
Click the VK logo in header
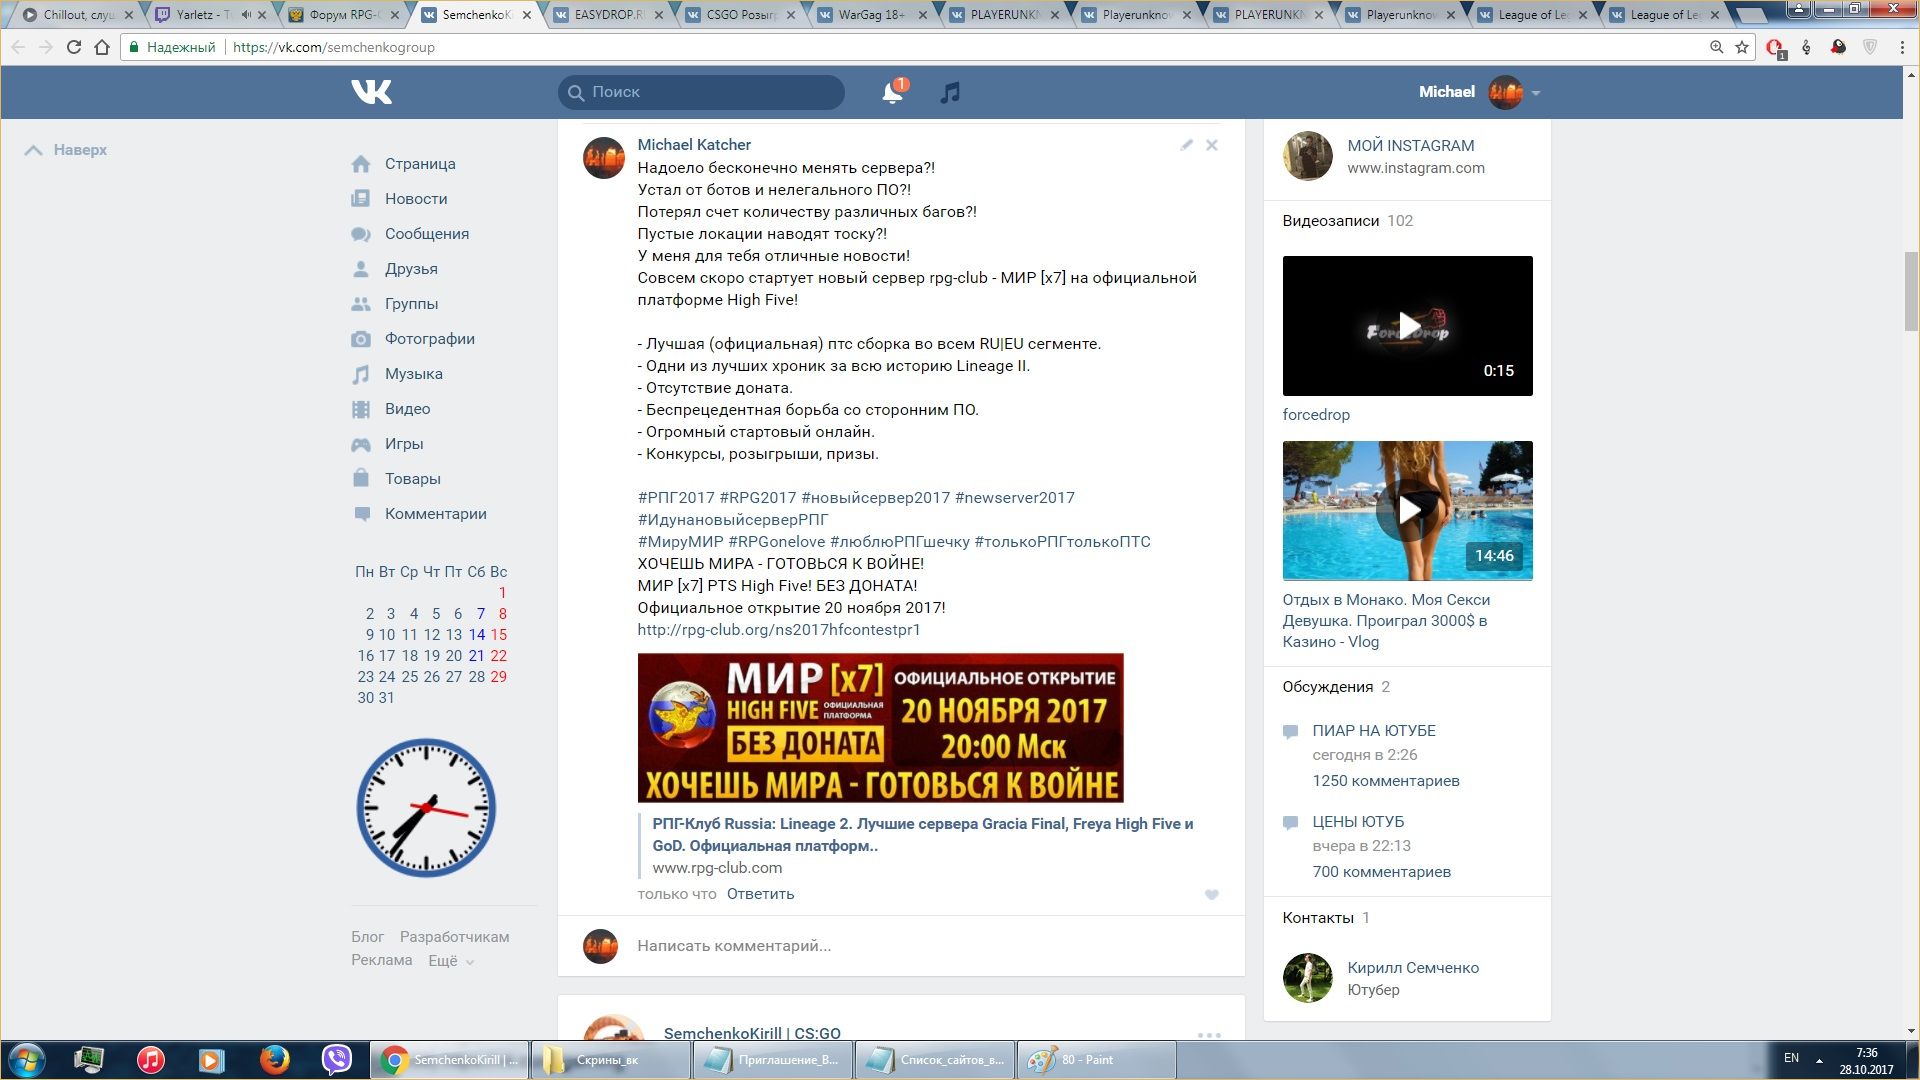[x=371, y=92]
